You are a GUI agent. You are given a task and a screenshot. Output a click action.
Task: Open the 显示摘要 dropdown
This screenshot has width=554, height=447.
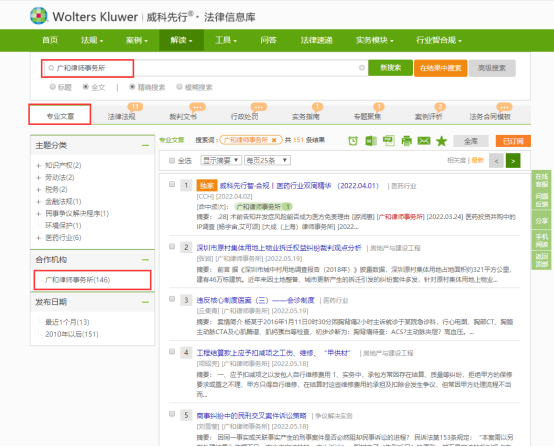221,160
